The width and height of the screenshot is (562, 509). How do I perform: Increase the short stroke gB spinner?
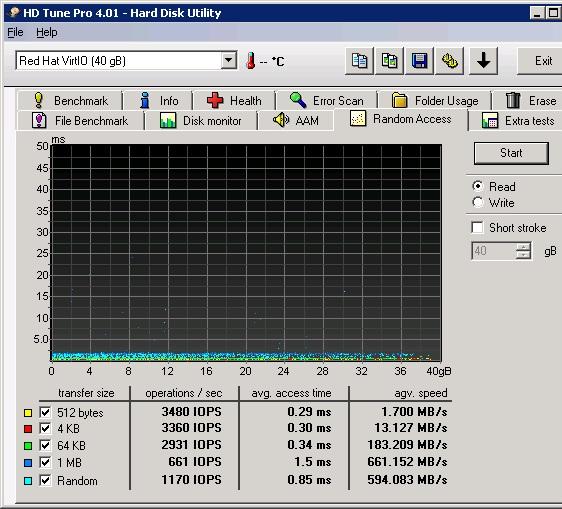click(523, 247)
